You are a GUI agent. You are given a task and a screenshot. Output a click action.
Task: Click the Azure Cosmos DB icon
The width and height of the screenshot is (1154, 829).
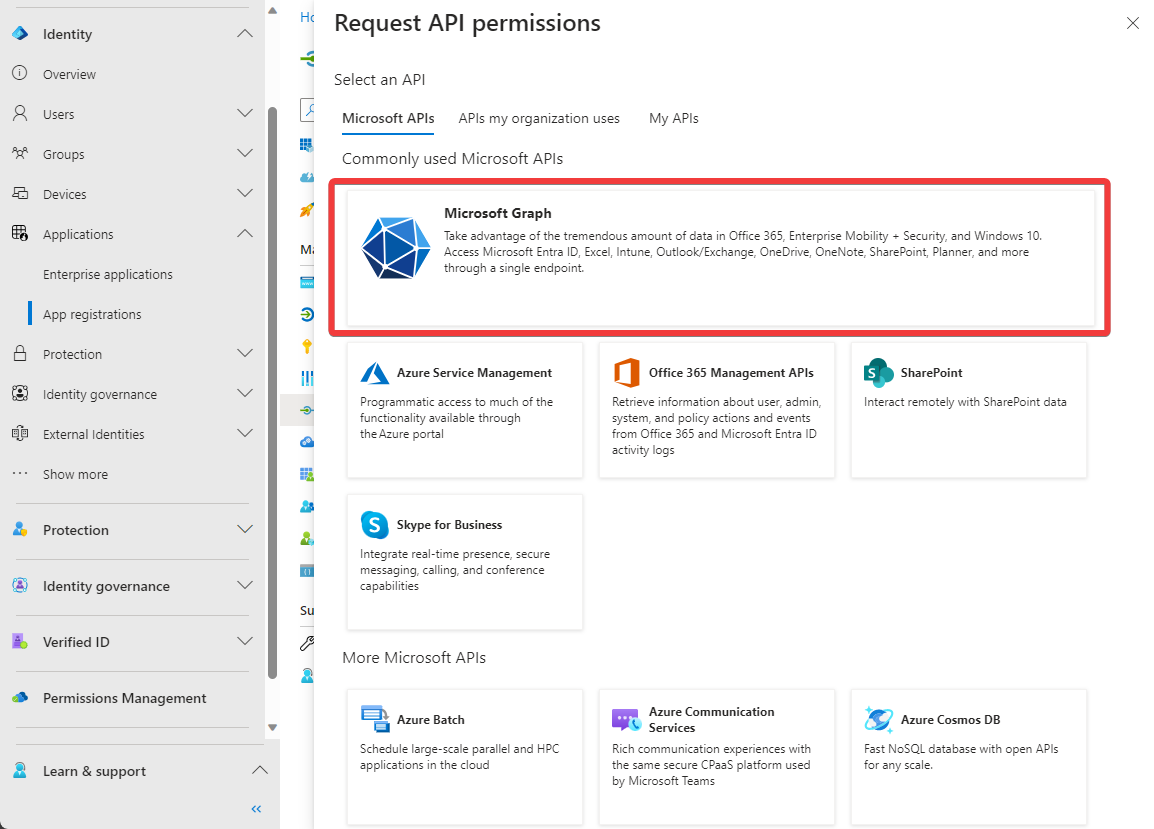tap(878, 719)
